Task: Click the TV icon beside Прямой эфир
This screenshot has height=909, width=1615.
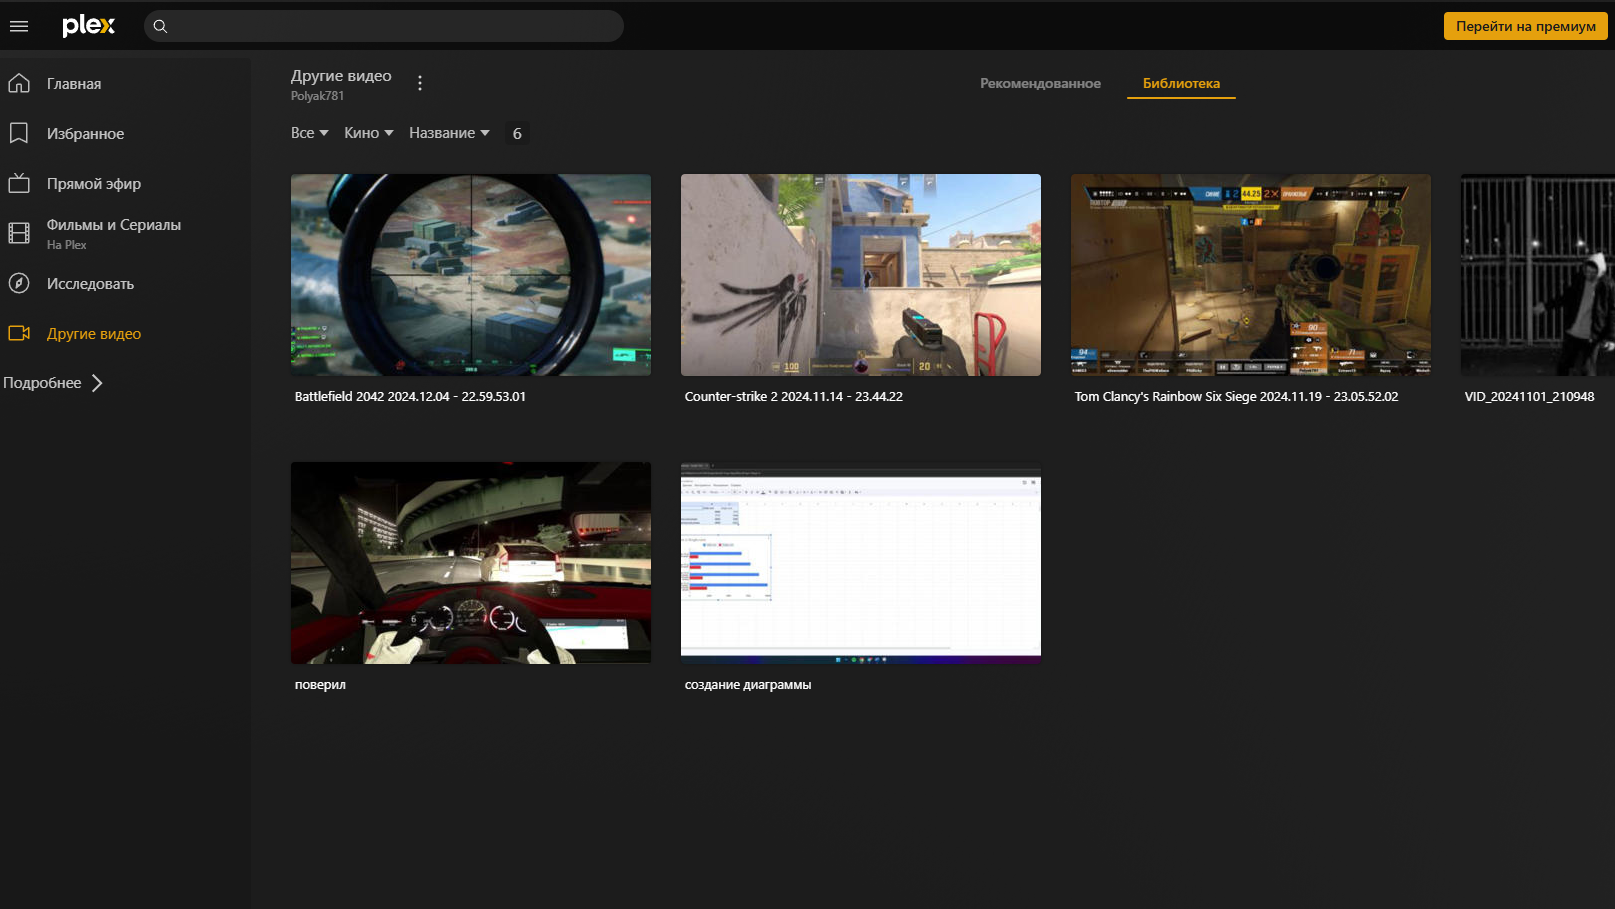Action: tap(19, 183)
